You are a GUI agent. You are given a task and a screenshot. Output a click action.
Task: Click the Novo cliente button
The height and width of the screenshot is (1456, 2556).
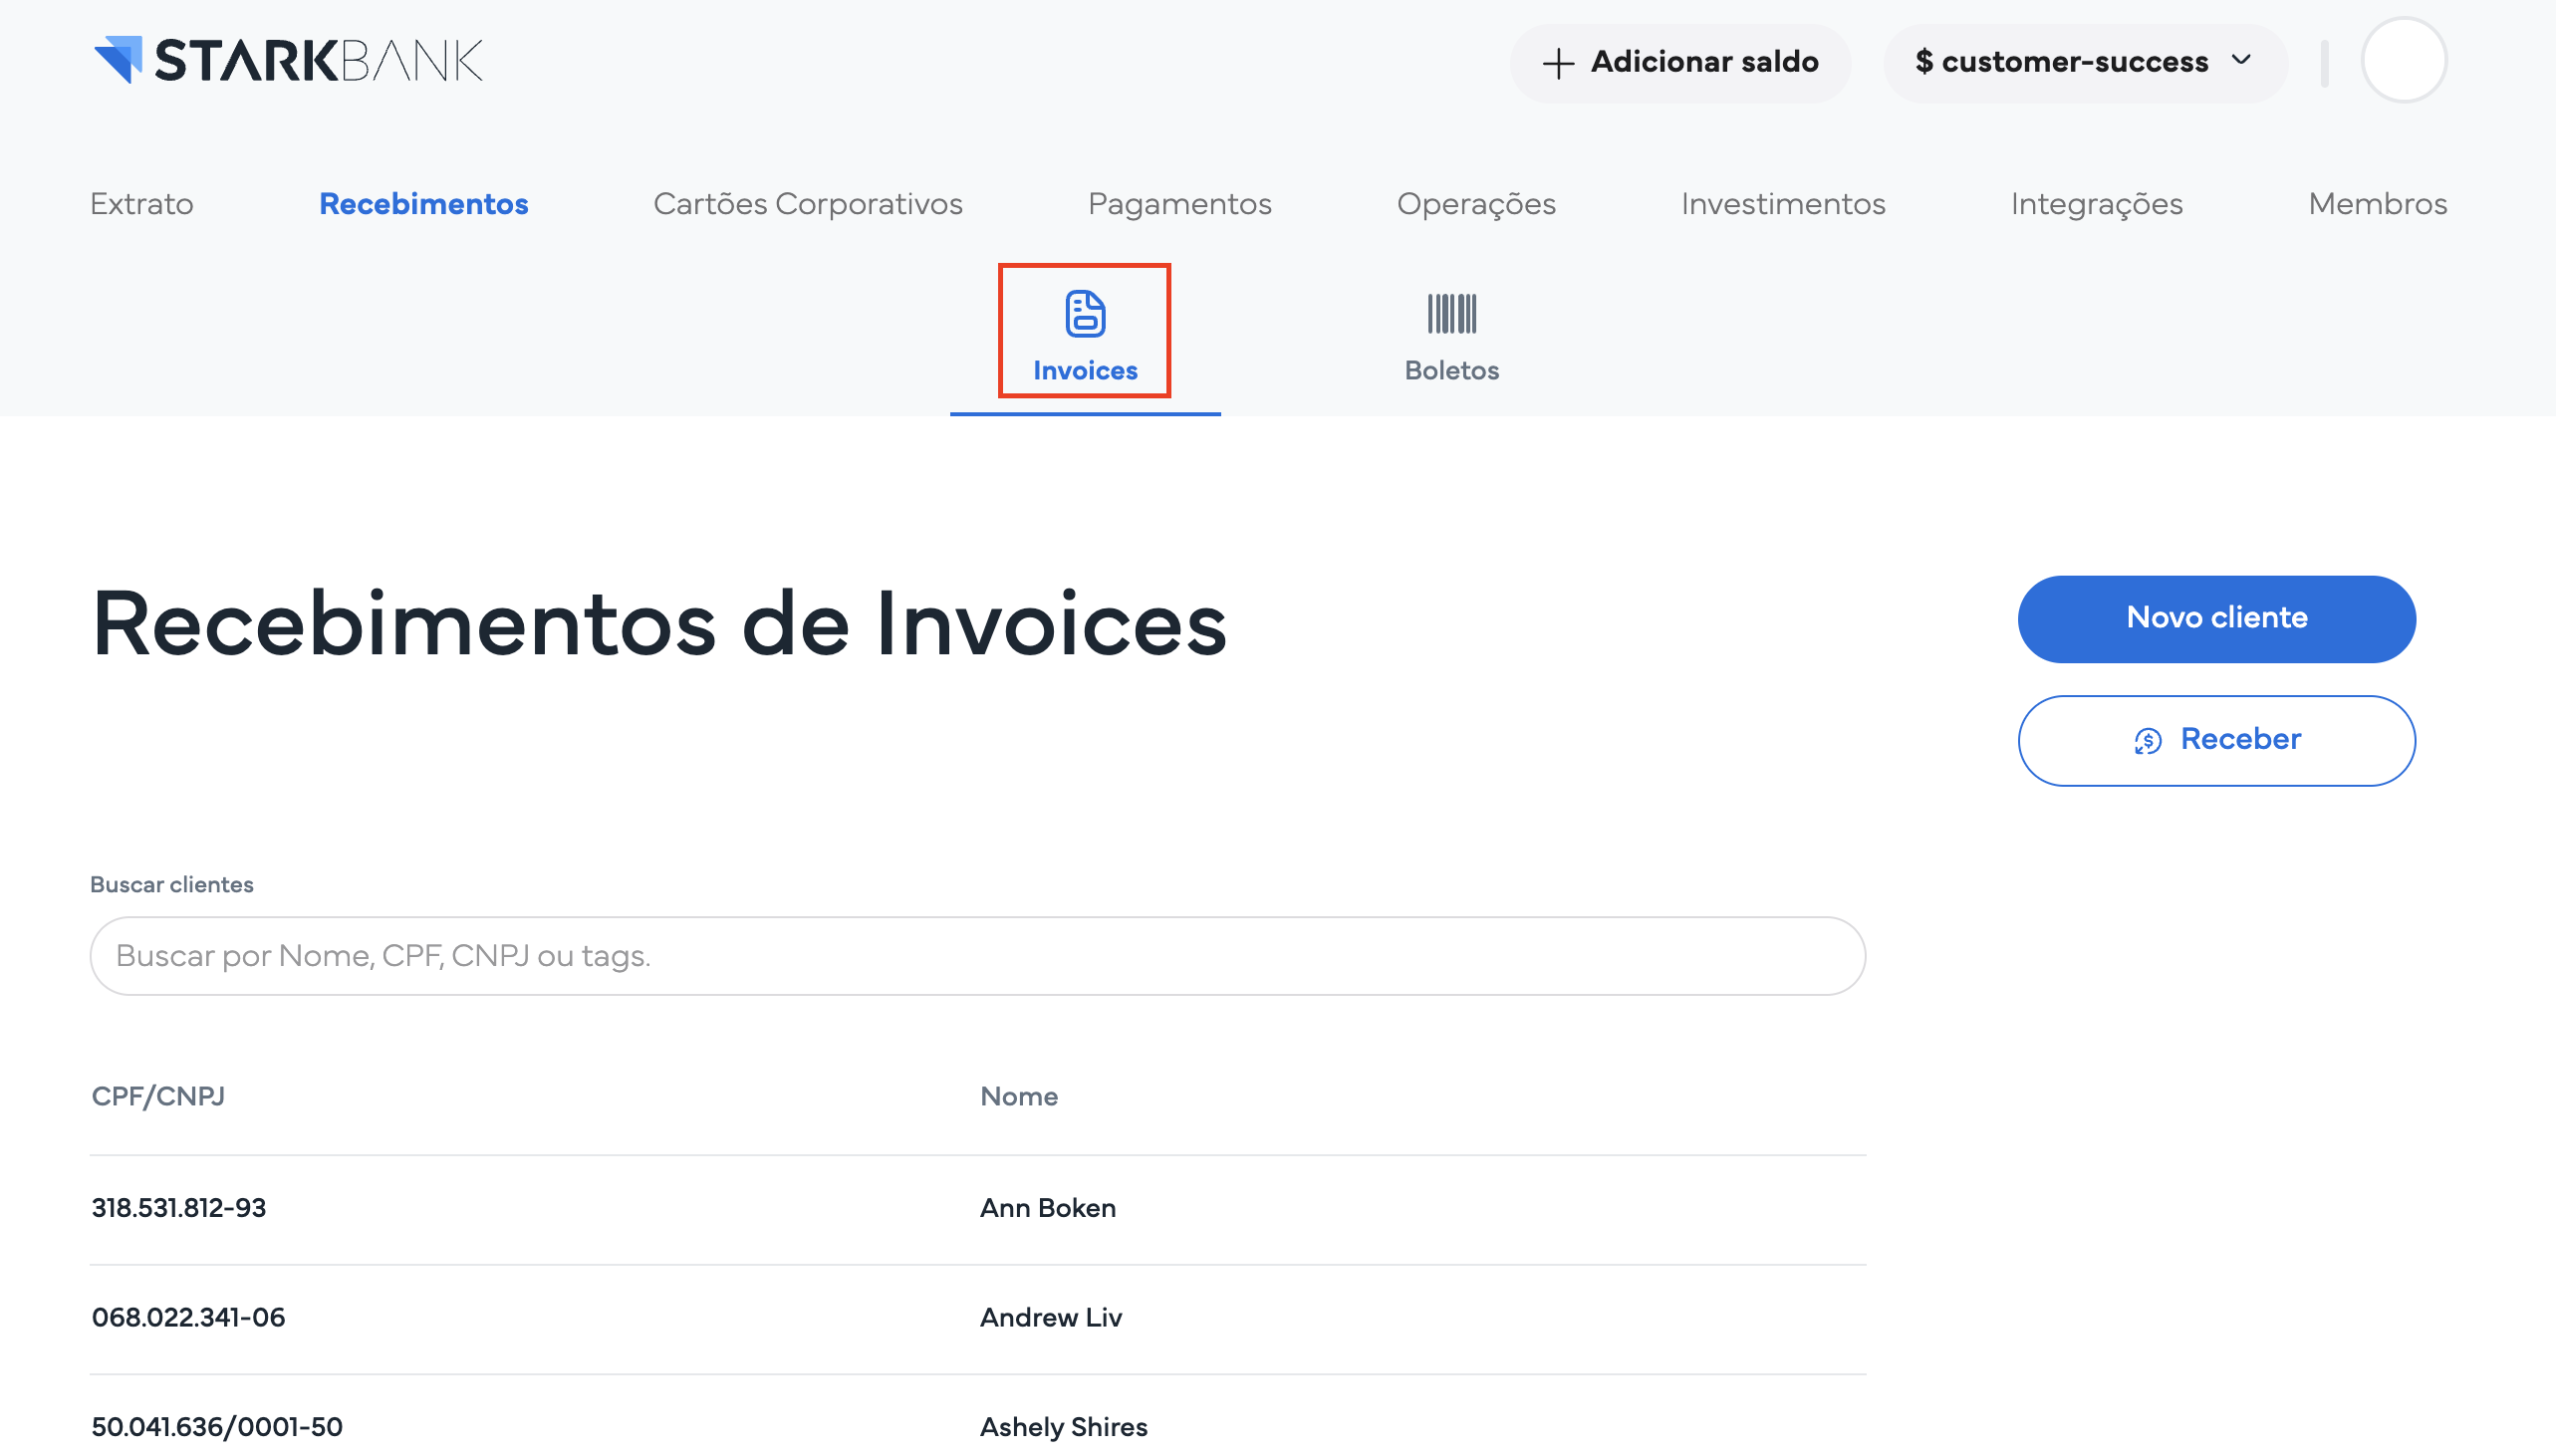pos(2216,618)
